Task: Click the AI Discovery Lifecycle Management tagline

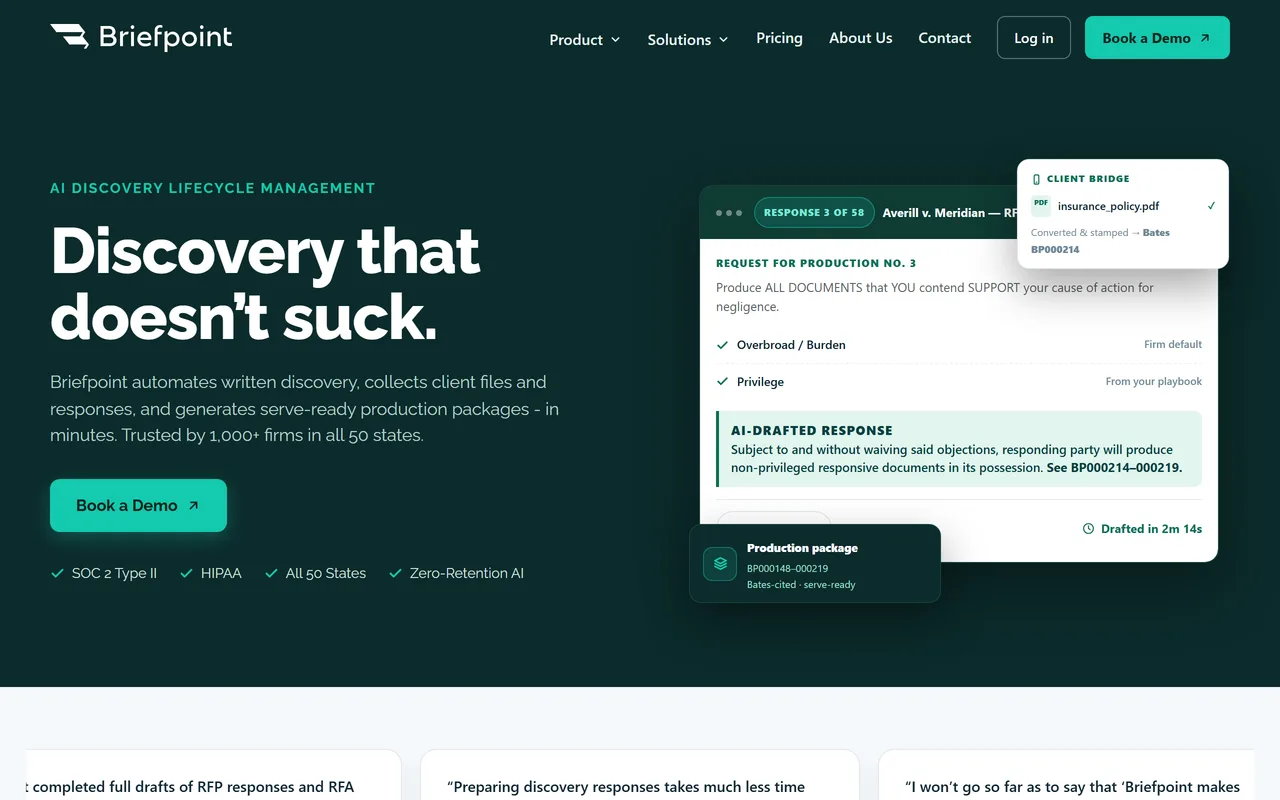Action: click(x=213, y=188)
